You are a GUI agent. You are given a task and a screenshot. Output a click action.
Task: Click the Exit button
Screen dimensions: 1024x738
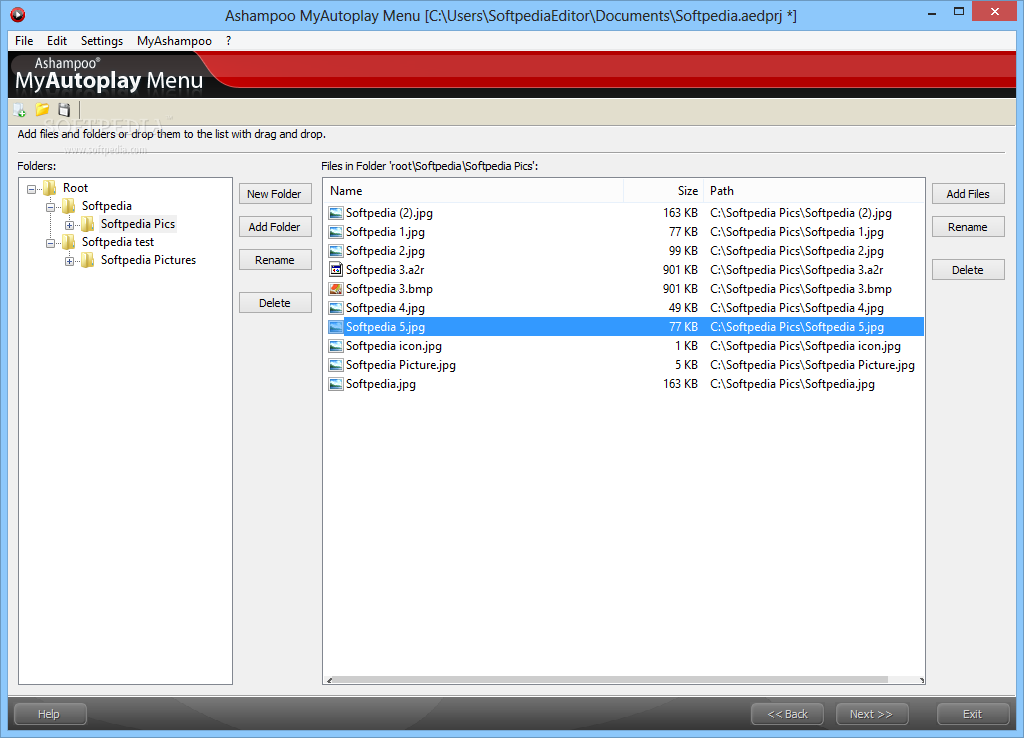973,714
